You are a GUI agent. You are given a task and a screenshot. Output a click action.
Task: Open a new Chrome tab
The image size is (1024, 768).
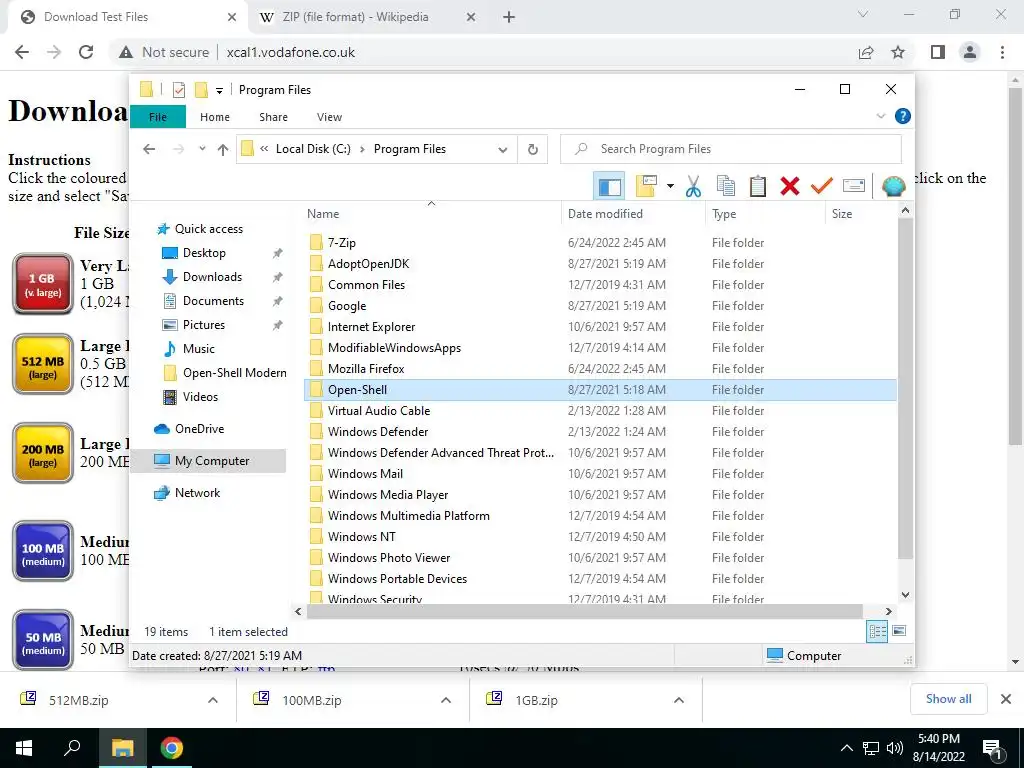pyautogui.click(x=509, y=17)
